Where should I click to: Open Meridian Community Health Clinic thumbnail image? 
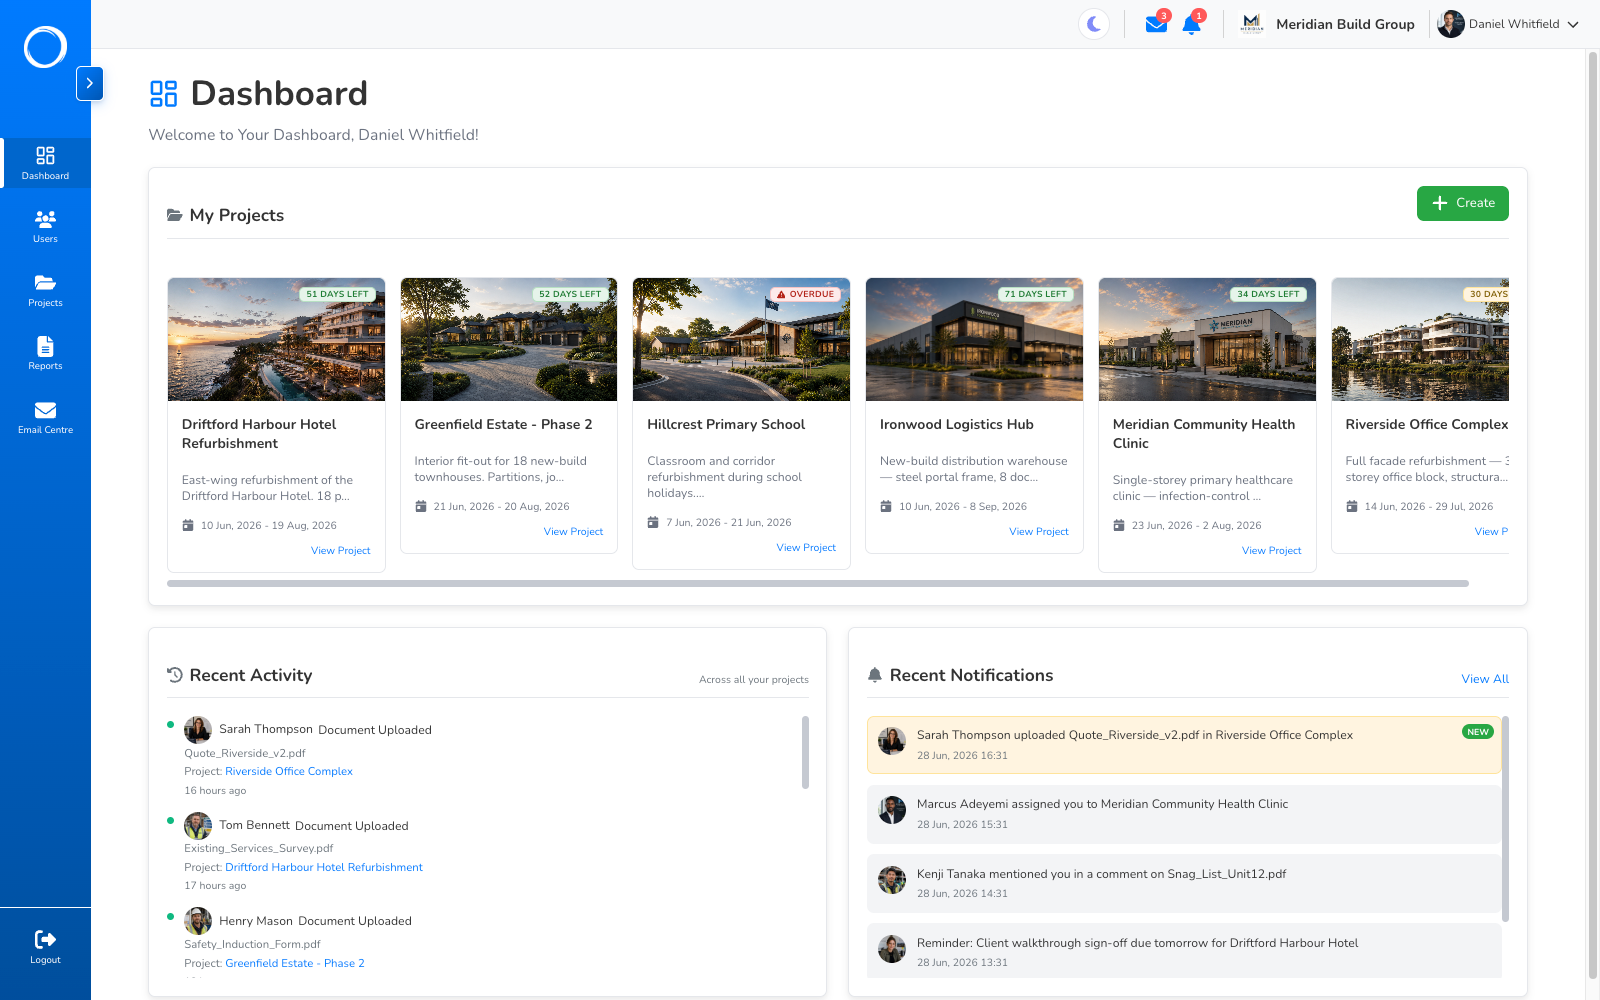(1207, 340)
